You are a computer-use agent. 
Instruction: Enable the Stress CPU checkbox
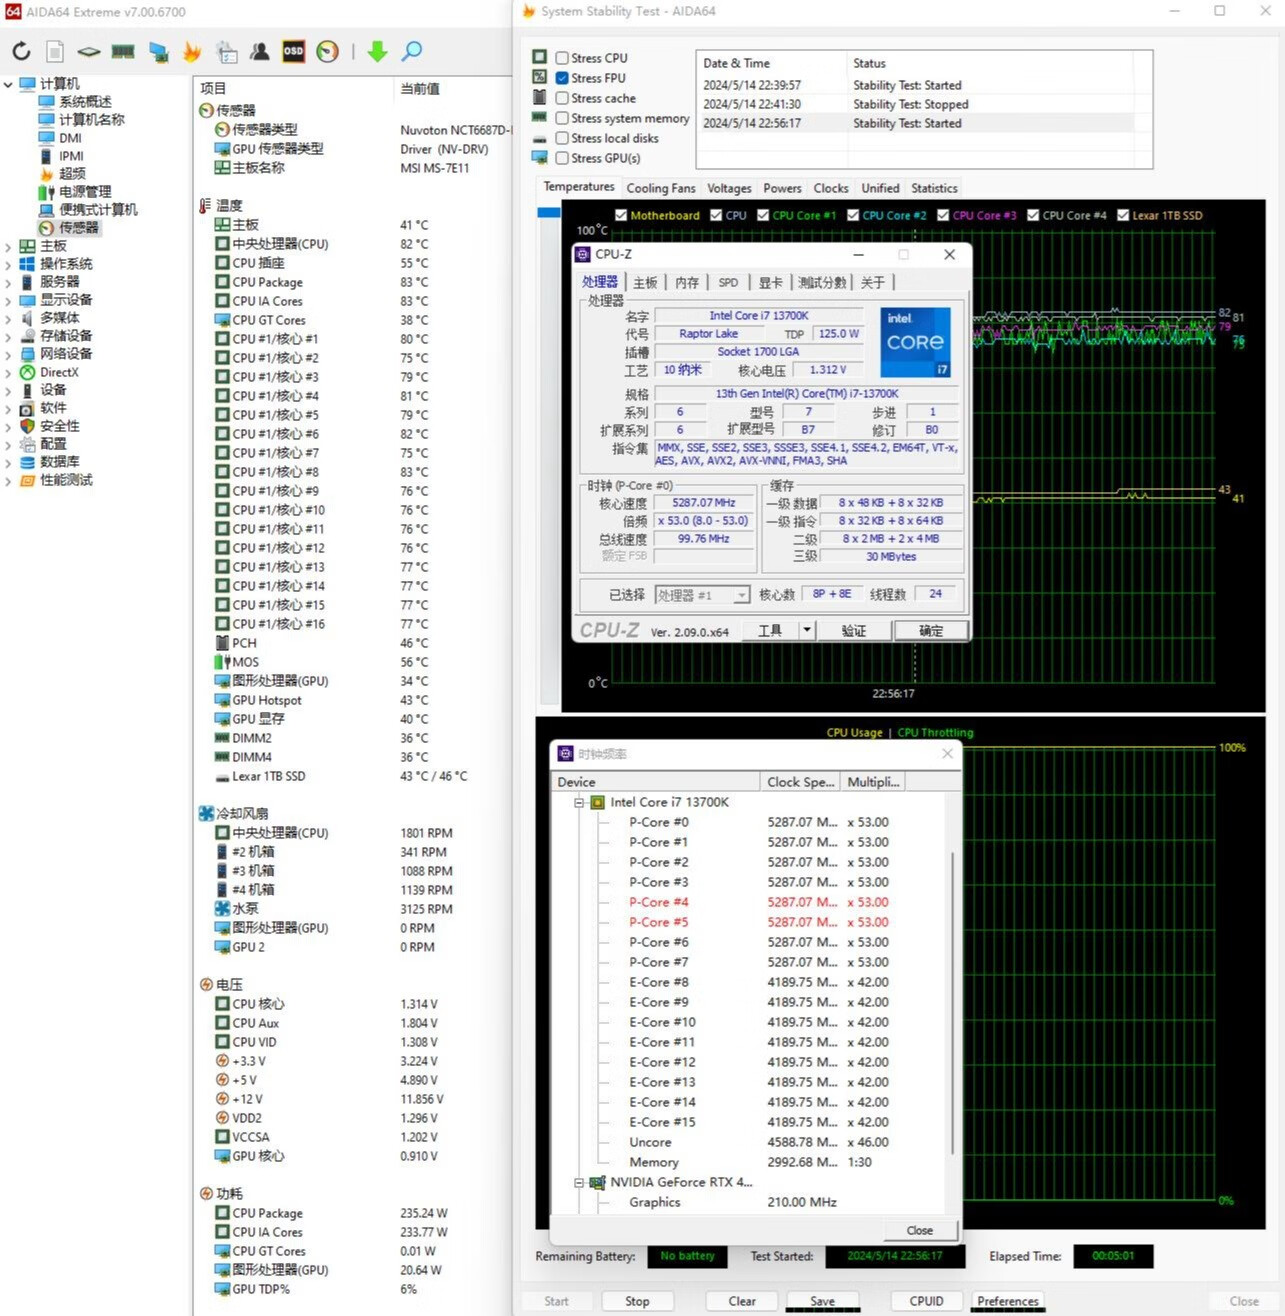[563, 58]
